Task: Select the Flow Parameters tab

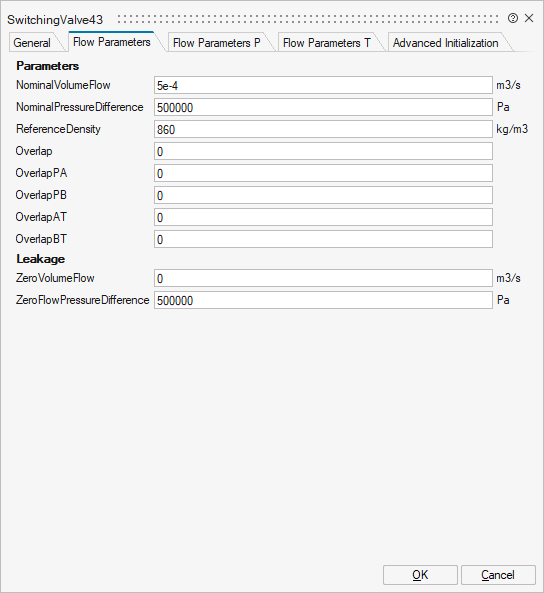Action: click(112, 42)
